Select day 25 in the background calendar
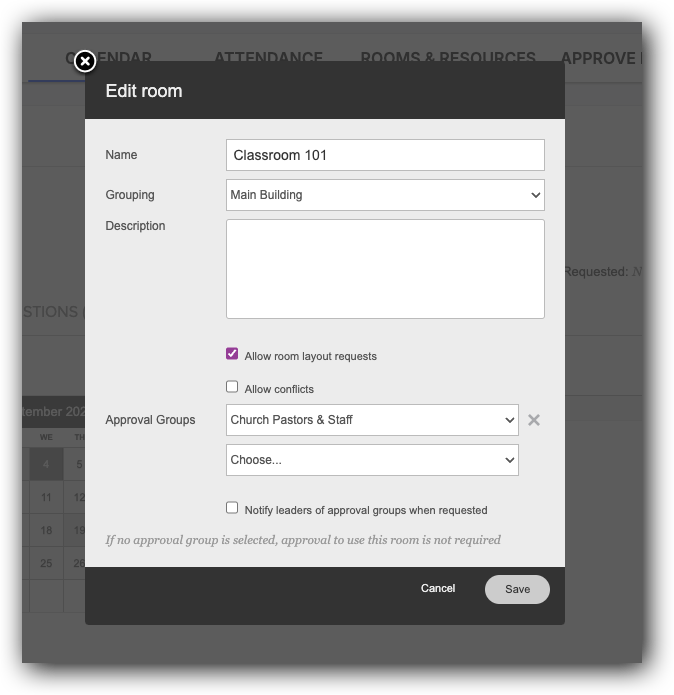 [46, 563]
